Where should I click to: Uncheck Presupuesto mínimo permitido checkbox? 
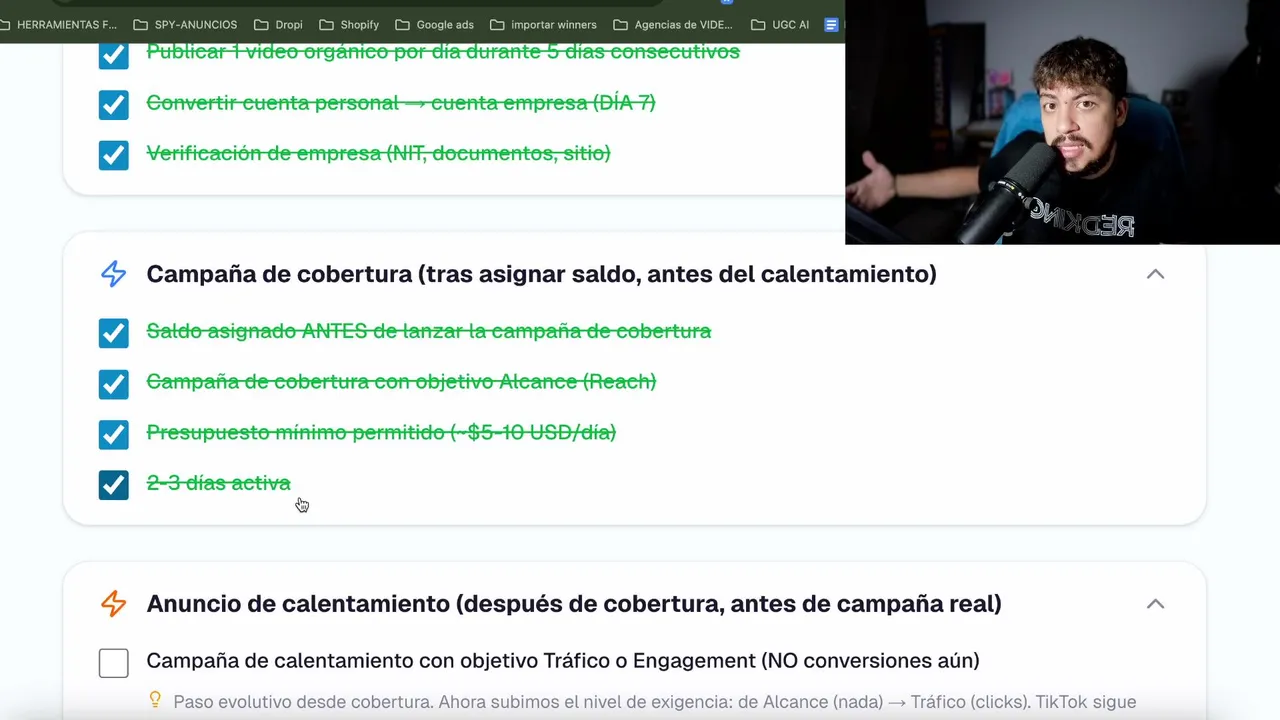tap(114, 434)
